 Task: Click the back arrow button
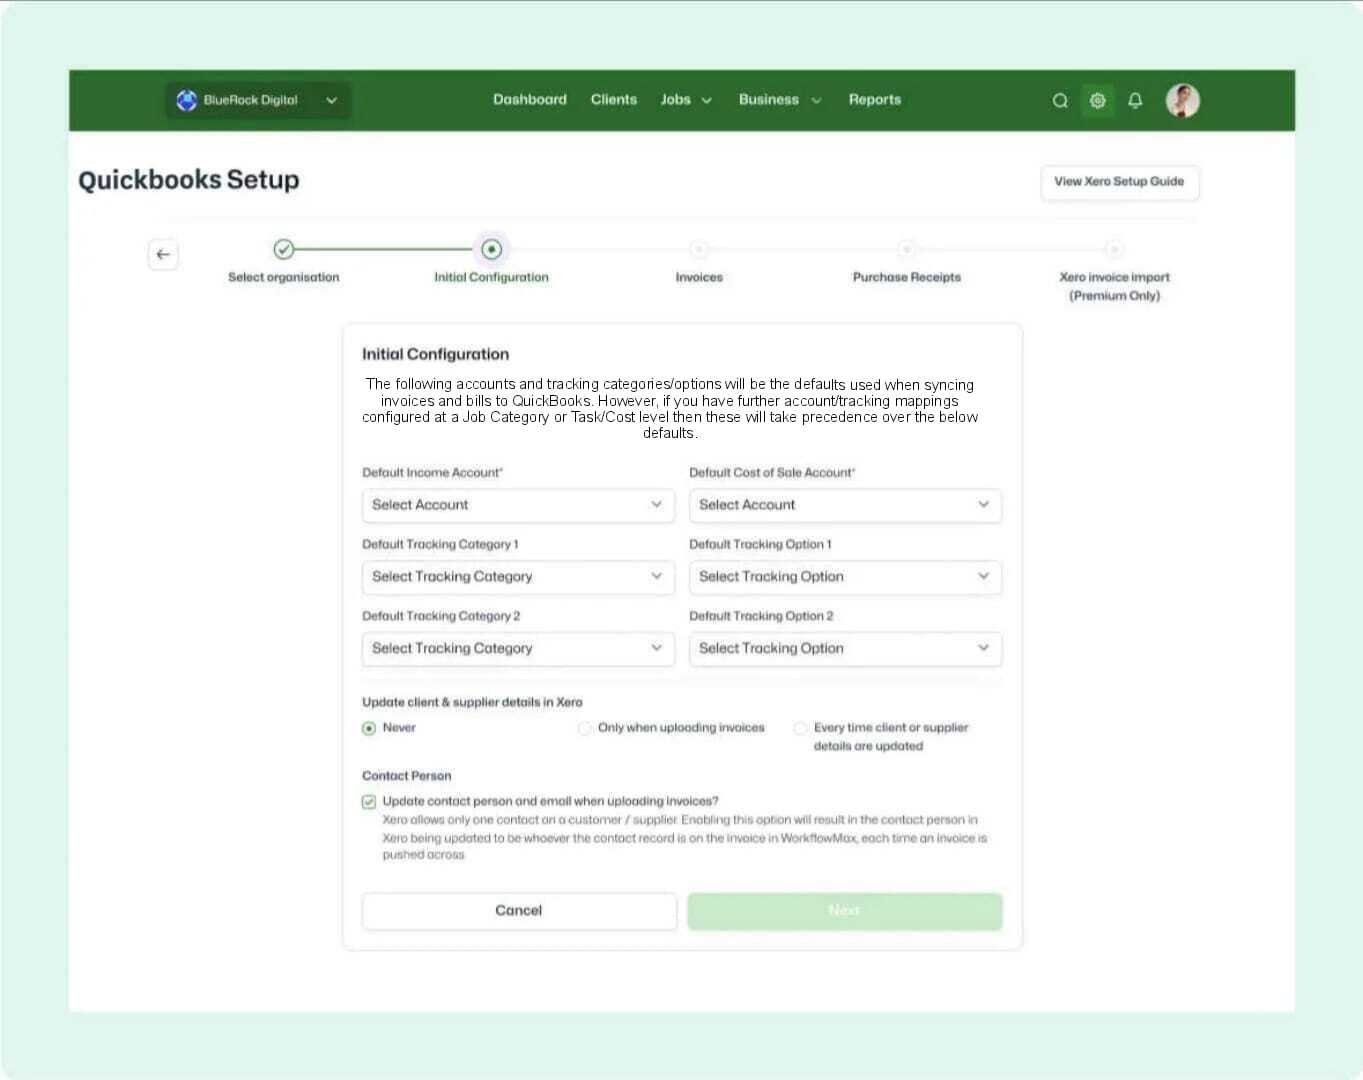(x=163, y=254)
